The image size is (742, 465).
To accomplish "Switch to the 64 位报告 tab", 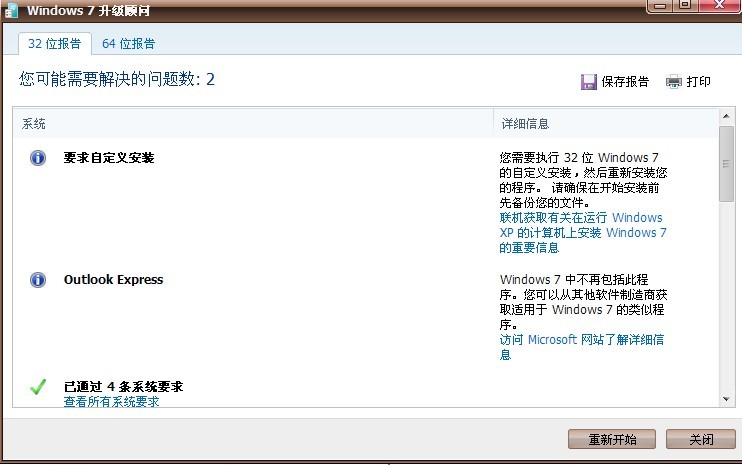I will pyautogui.click(x=129, y=44).
